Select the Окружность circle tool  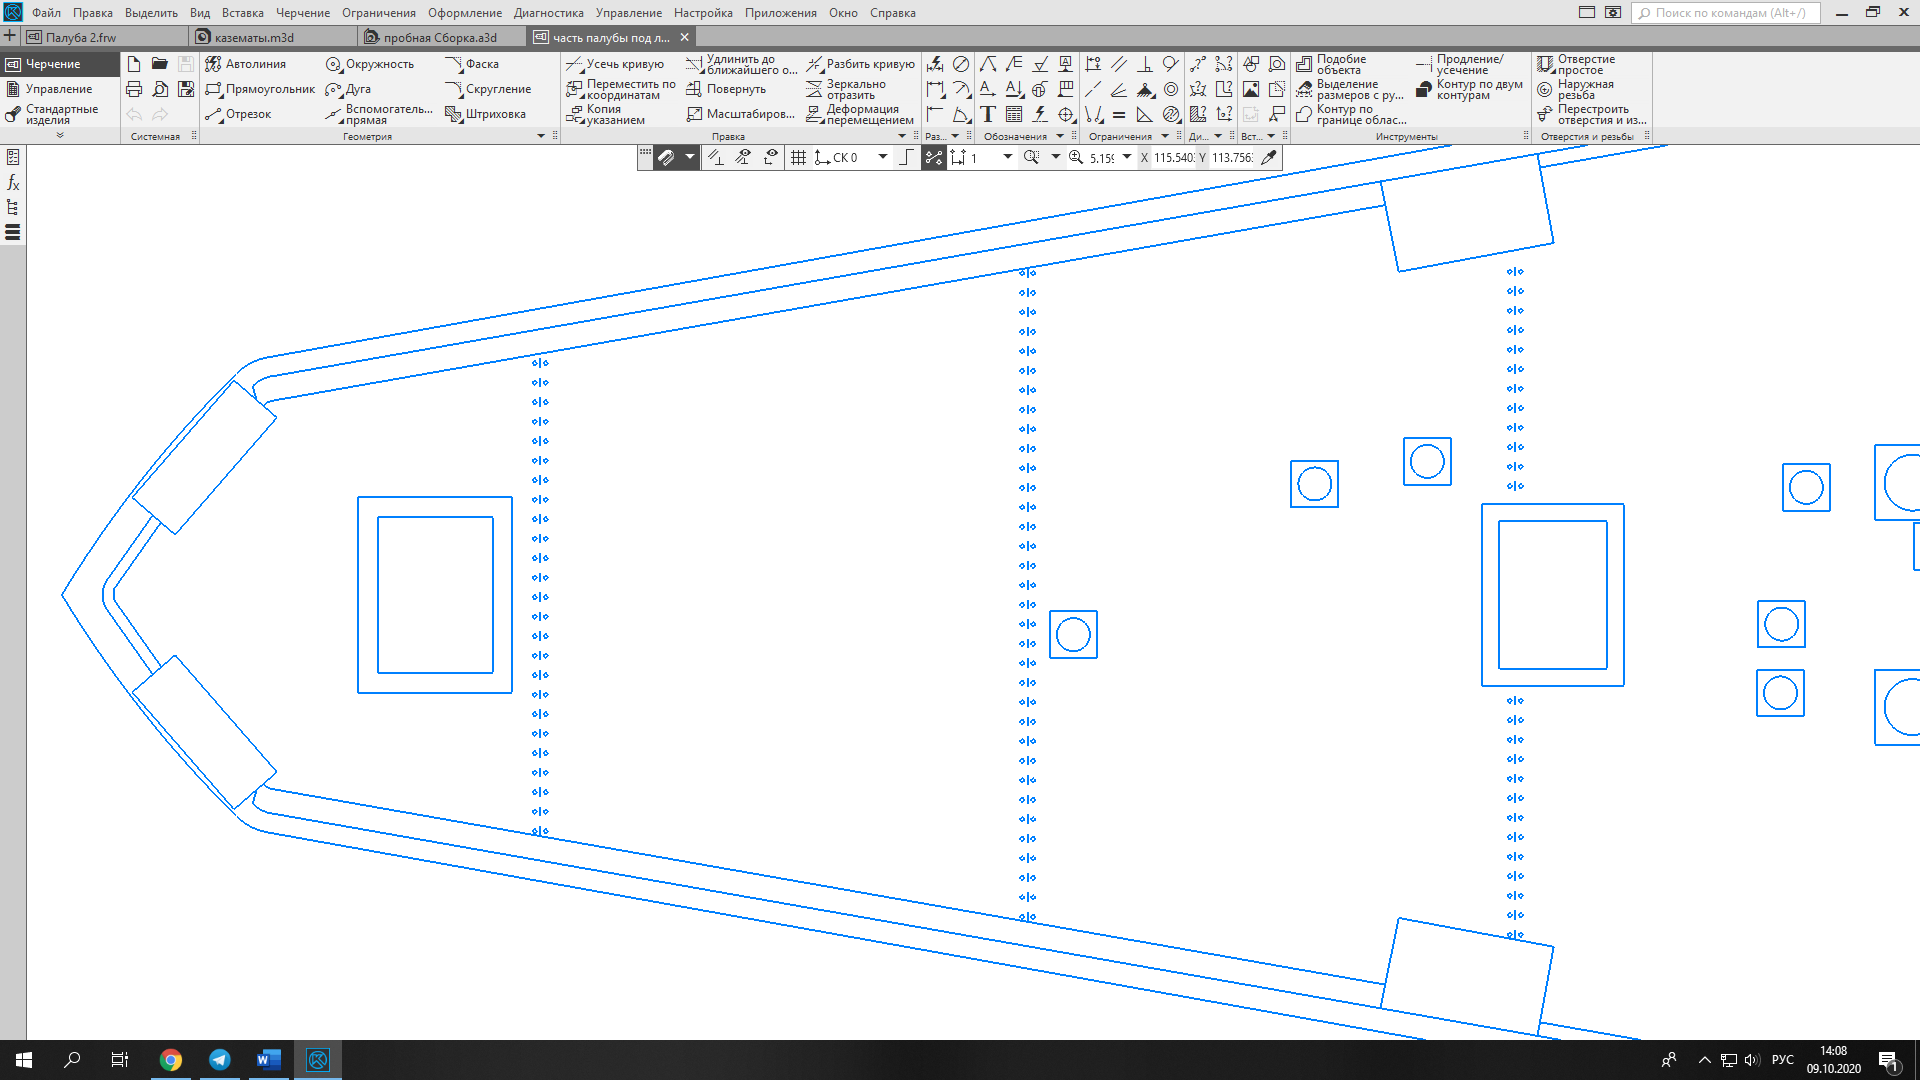pyautogui.click(x=370, y=64)
